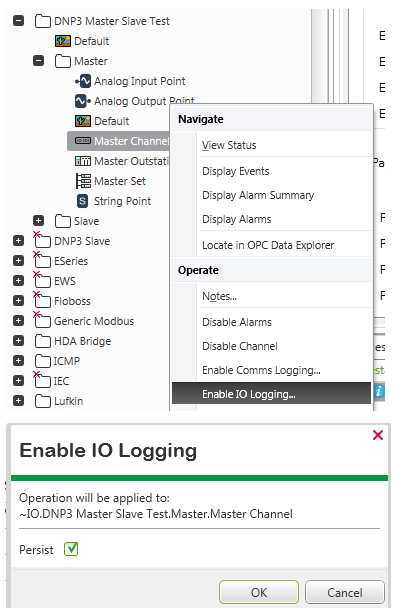The height and width of the screenshot is (608, 393).
Task: Choose Locate in OPC Data Explorer
Action: [x=271, y=245]
